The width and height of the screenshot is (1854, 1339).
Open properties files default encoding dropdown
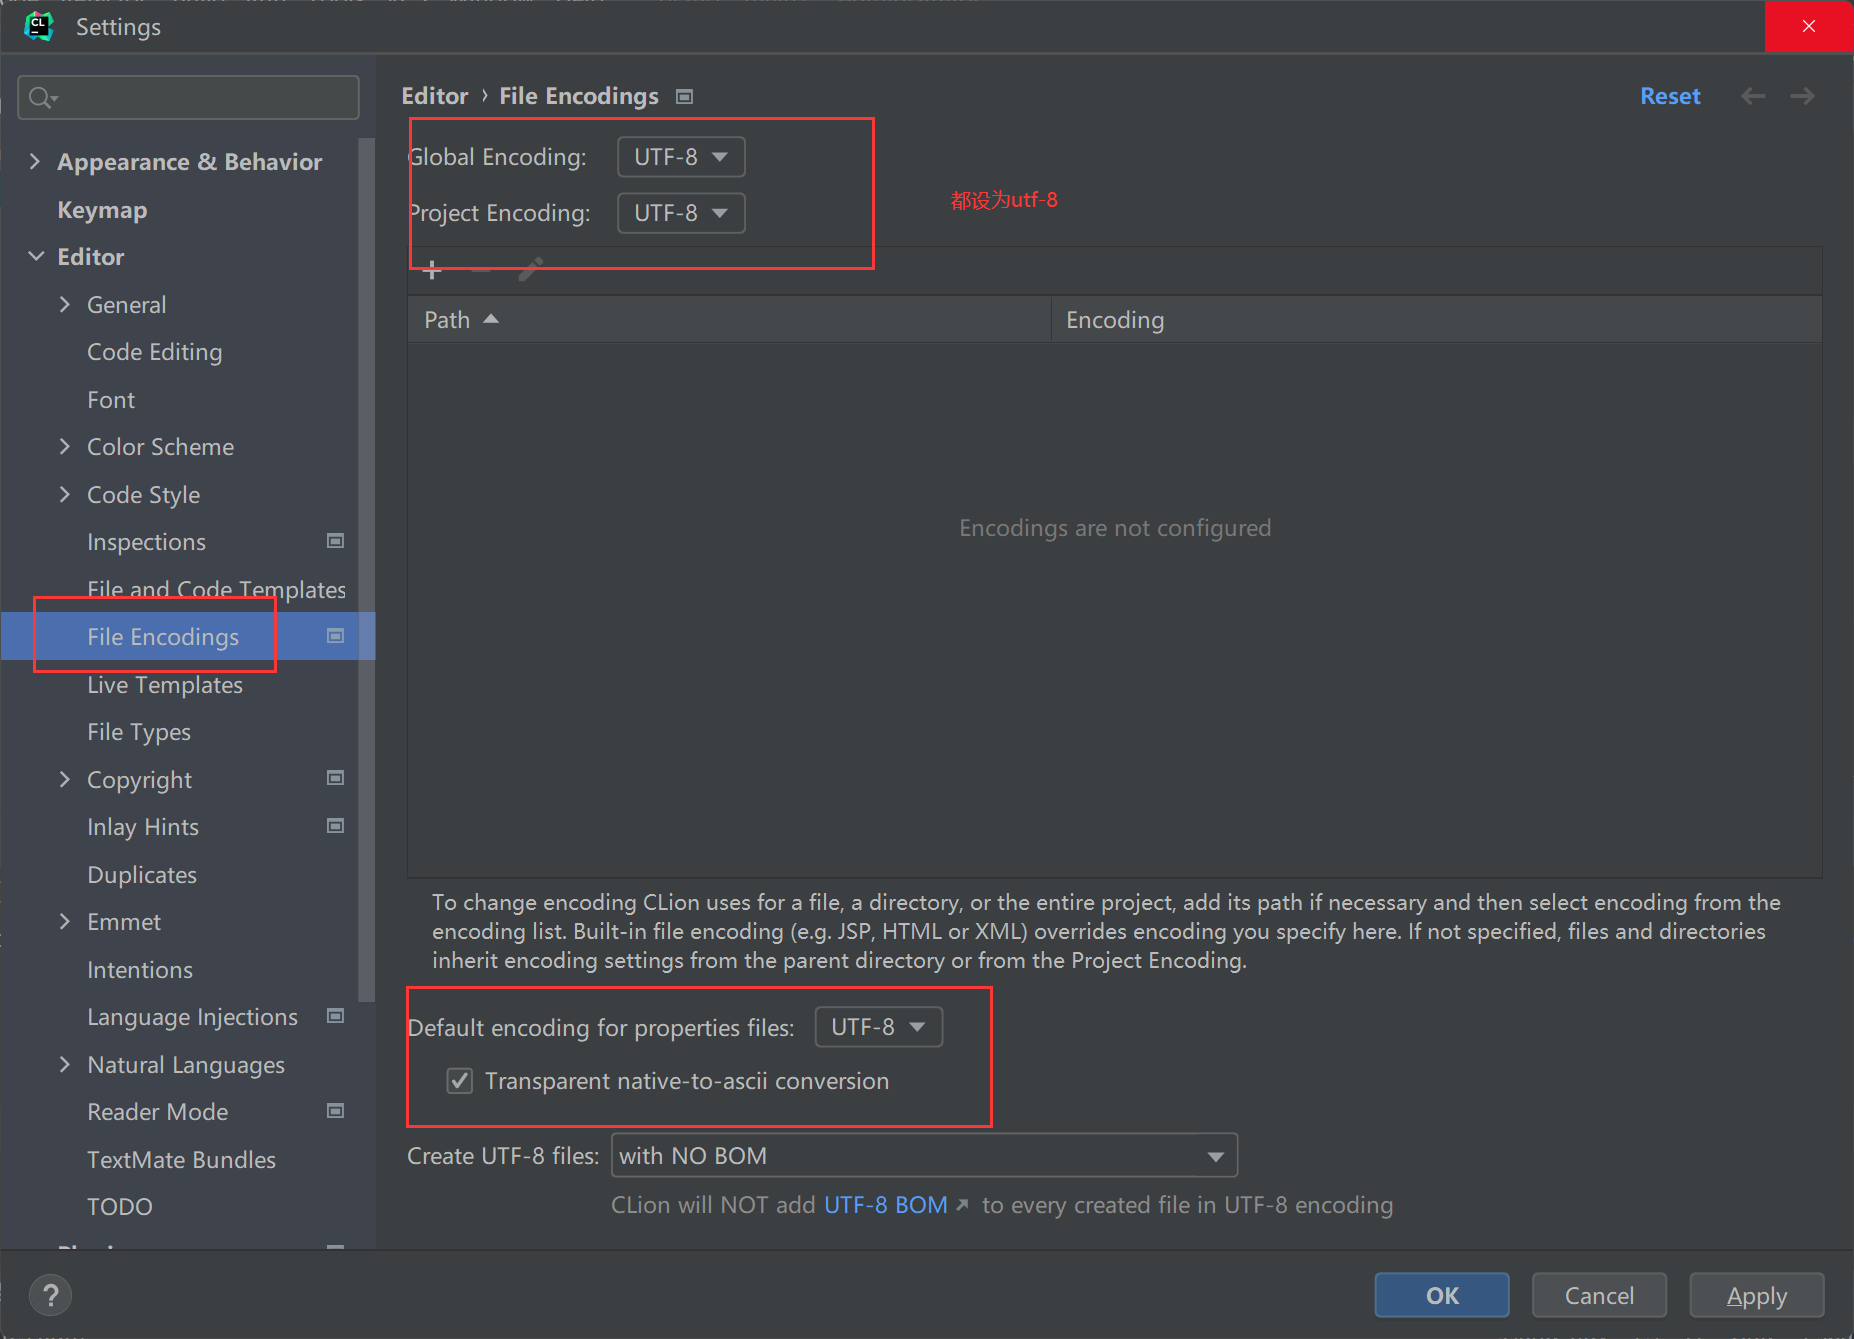(879, 1027)
